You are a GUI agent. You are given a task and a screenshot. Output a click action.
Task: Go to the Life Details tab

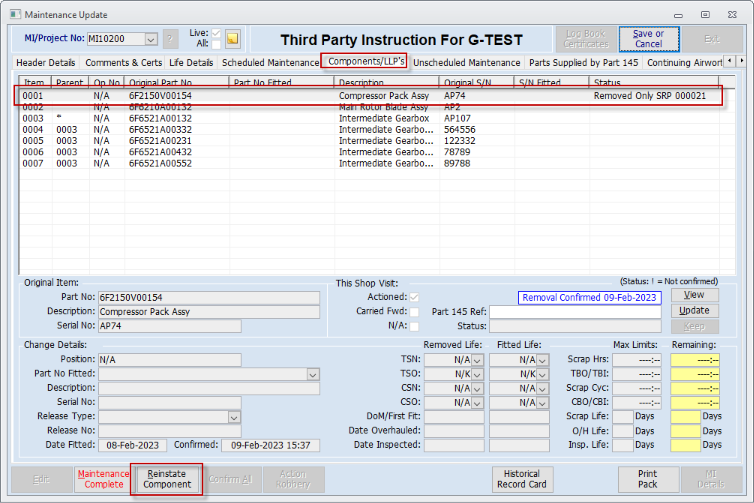click(191, 63)
